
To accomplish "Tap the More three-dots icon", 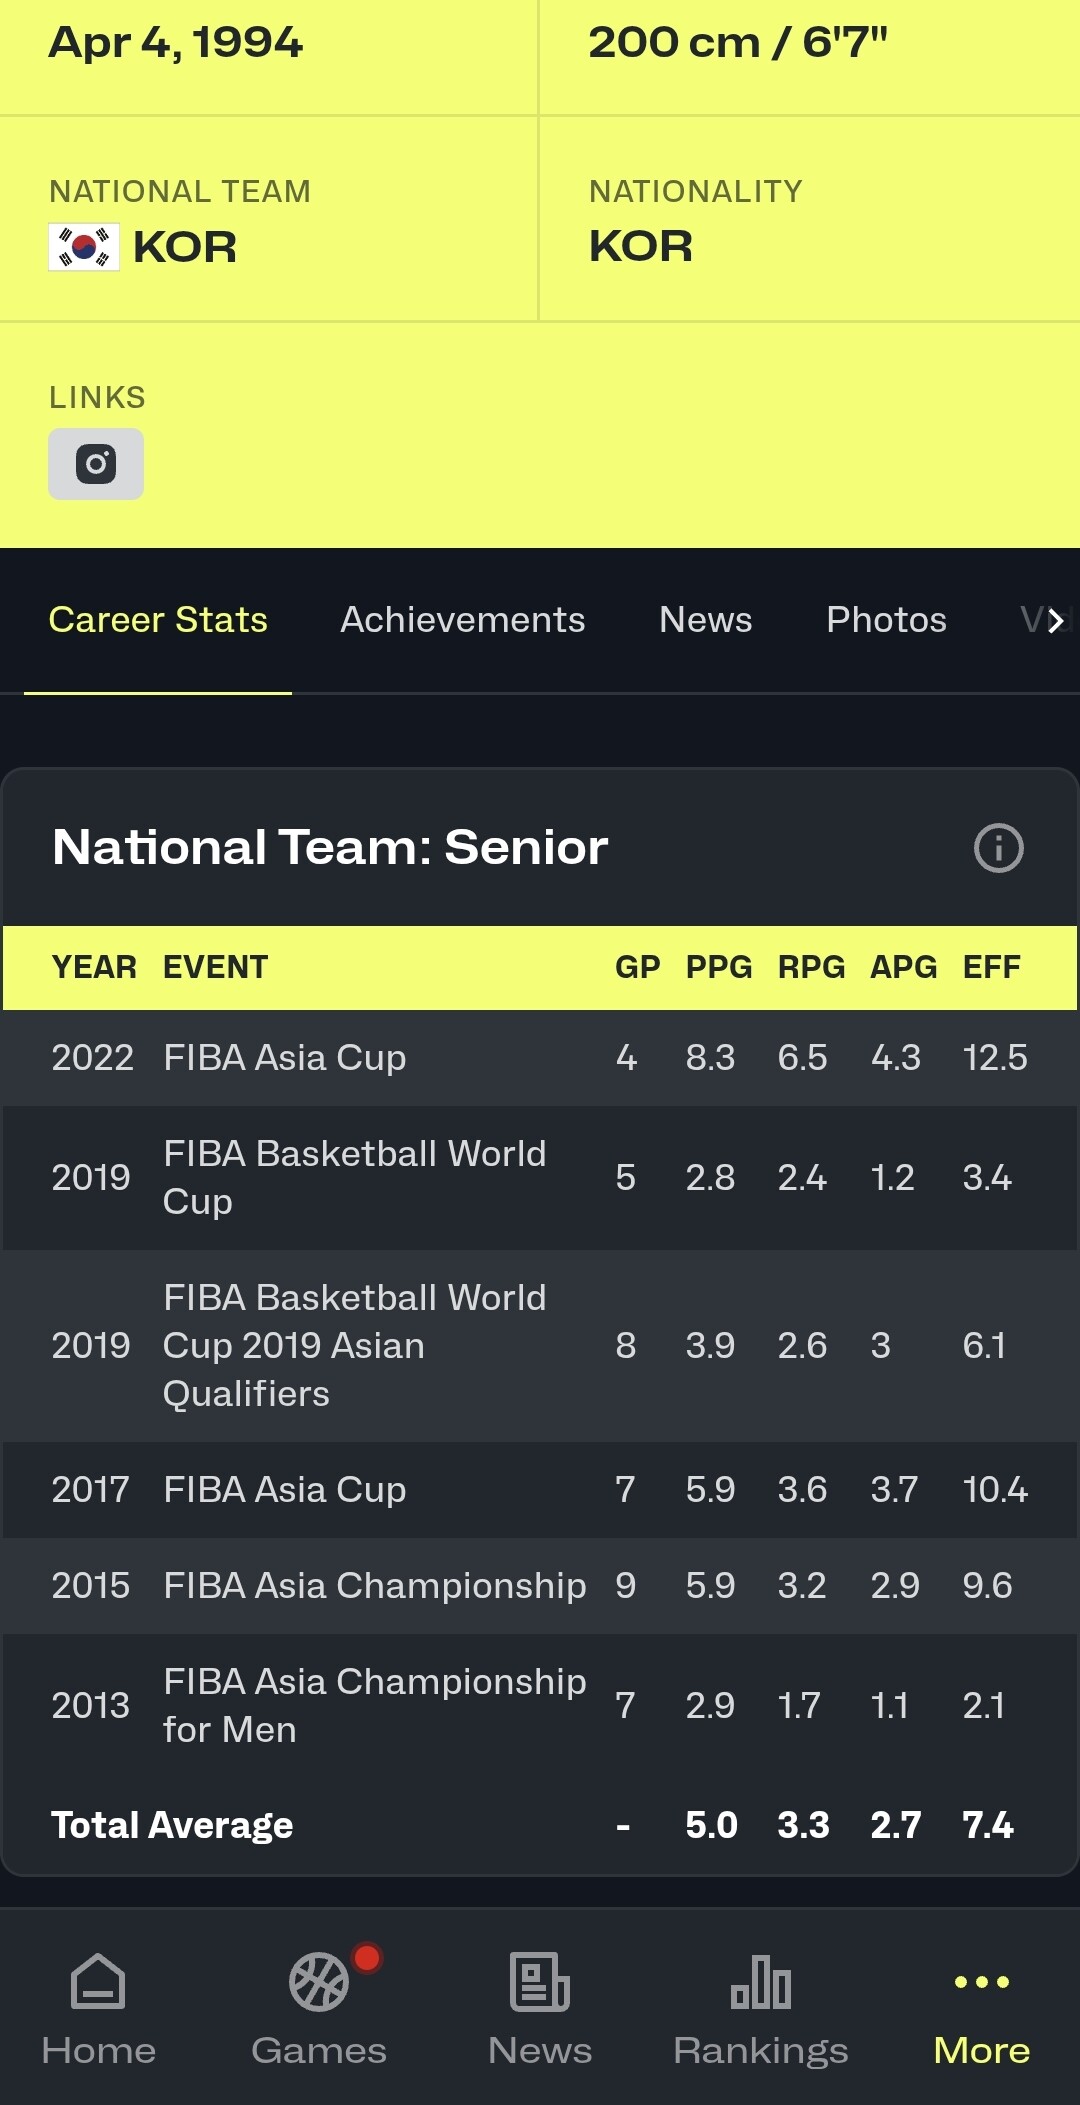I will (981, 1981).
